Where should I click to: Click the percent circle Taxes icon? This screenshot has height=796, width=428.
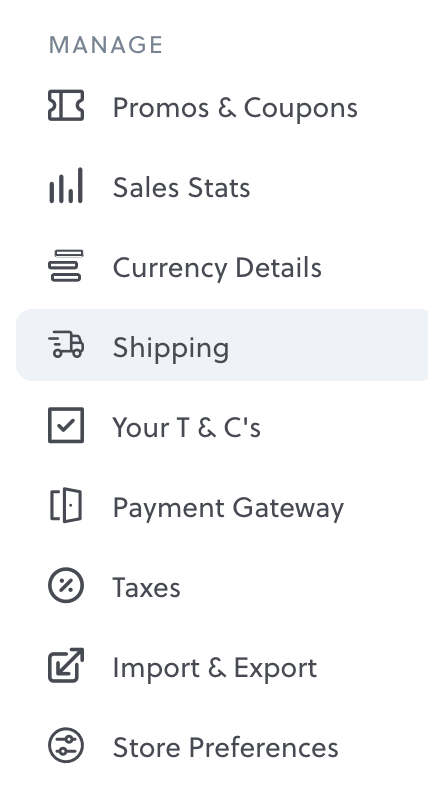tap(66, 585)
